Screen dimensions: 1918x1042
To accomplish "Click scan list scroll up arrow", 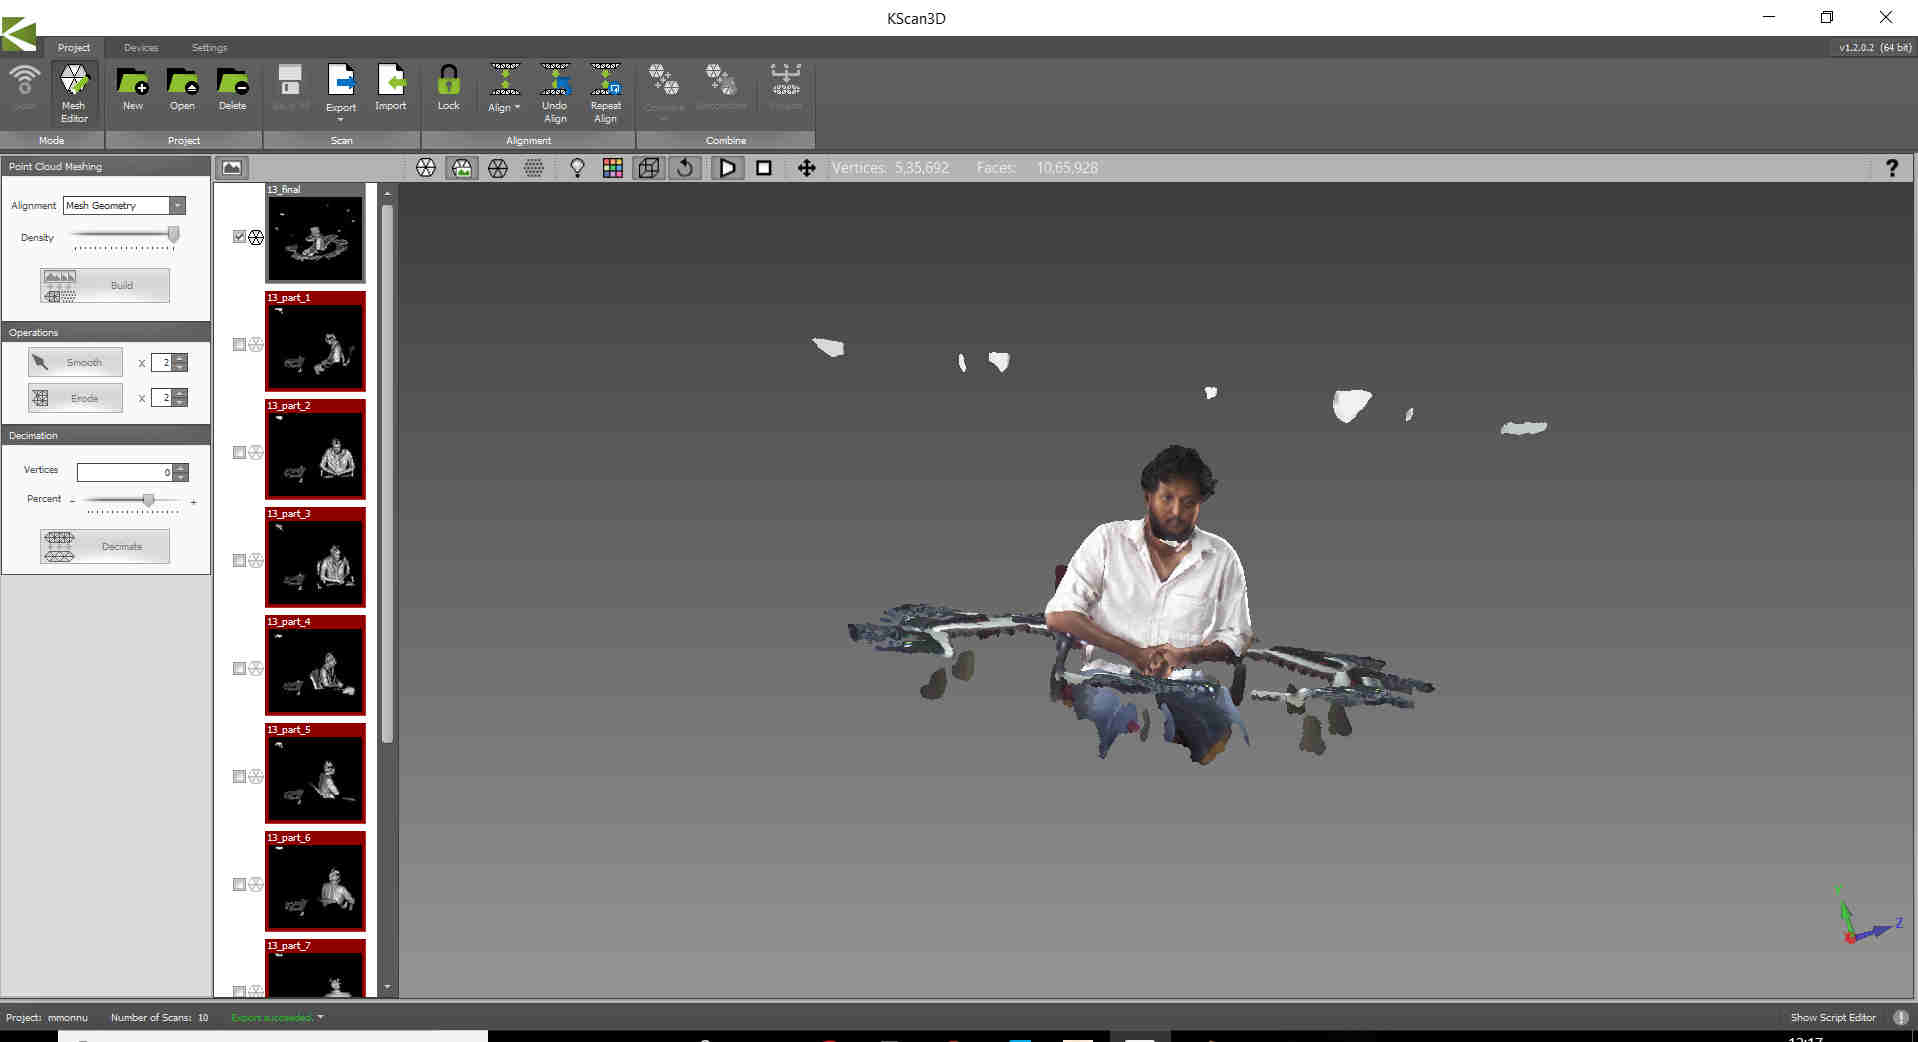I will (387, 192).
